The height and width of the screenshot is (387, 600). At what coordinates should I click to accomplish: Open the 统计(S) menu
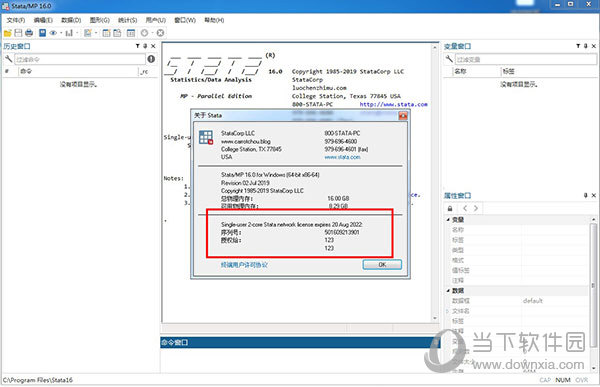point(127,20)
